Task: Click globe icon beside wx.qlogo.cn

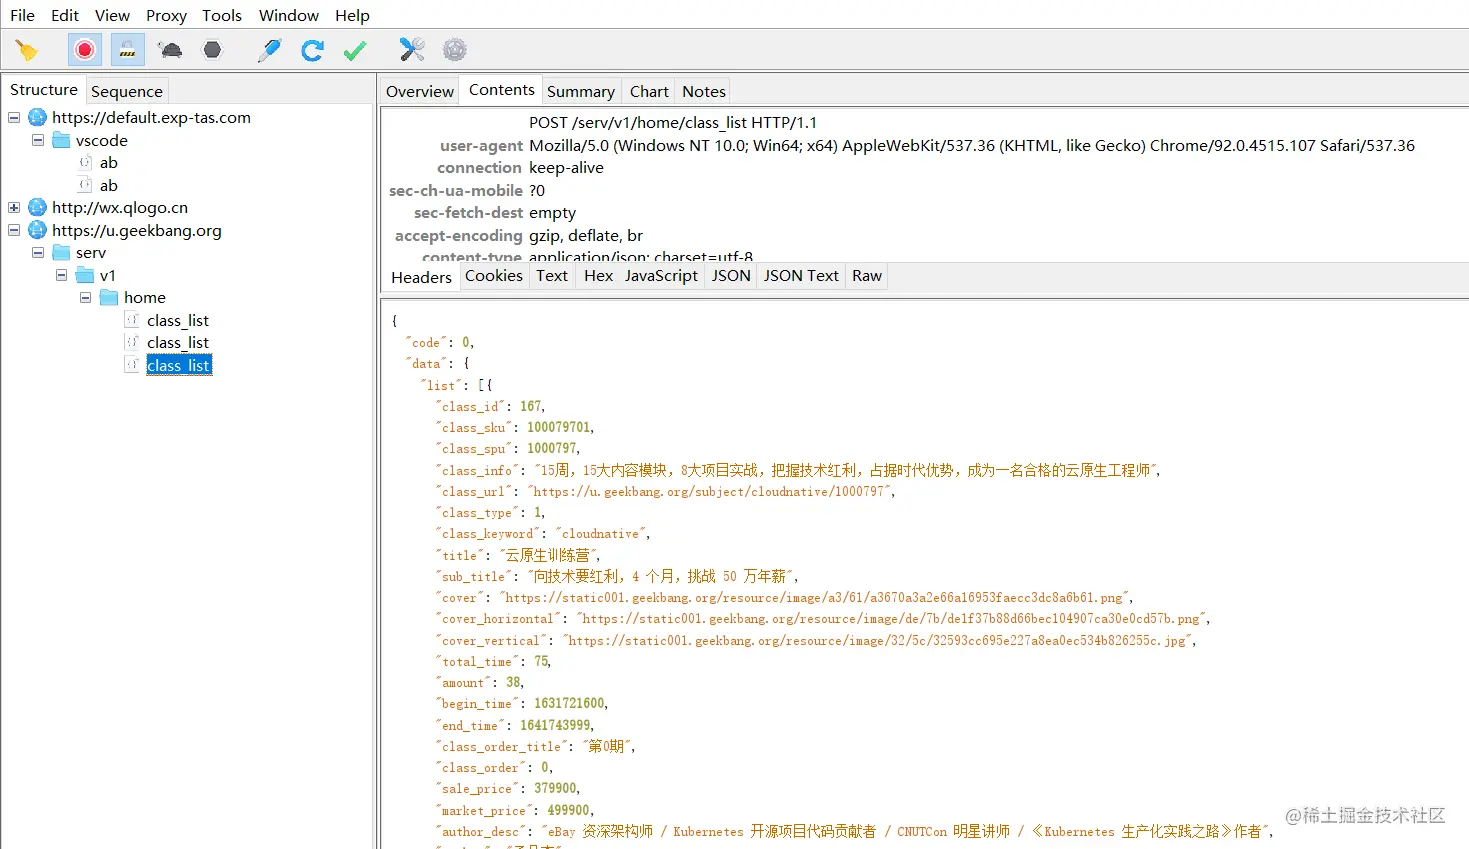Action: (37, 208)
